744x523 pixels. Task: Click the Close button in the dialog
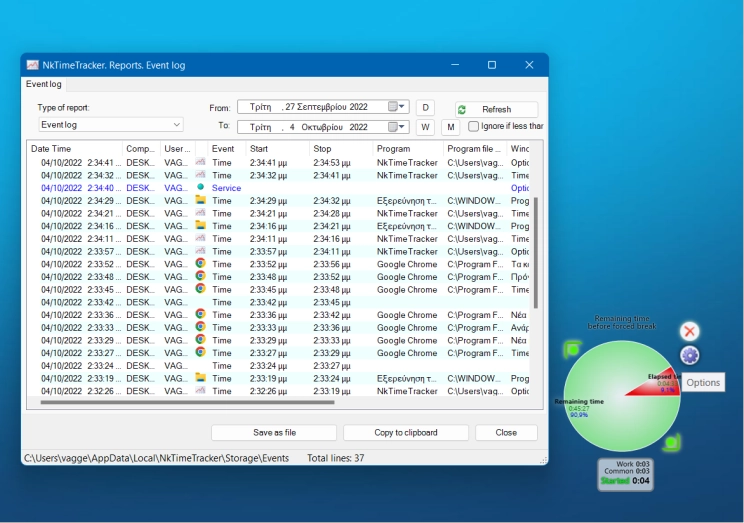pos(506,432)
